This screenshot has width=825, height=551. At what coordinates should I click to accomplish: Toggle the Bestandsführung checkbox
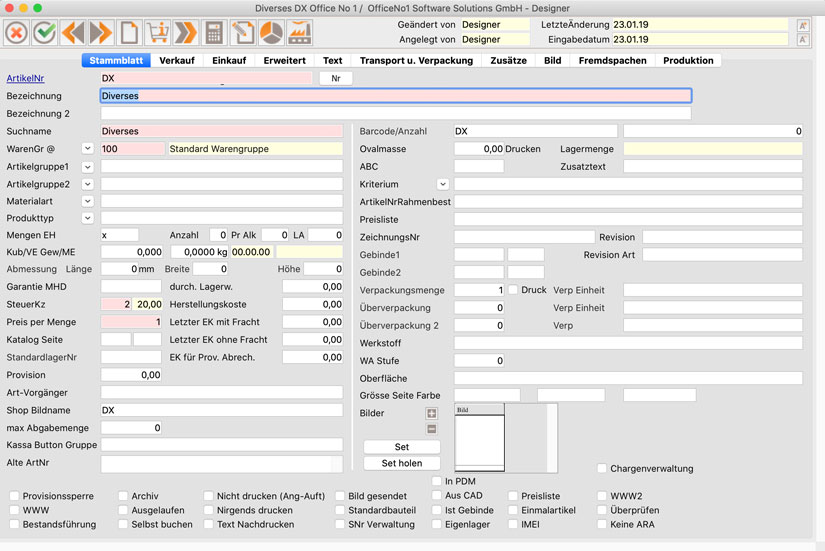pyautogui.click(x=14, y=524)
